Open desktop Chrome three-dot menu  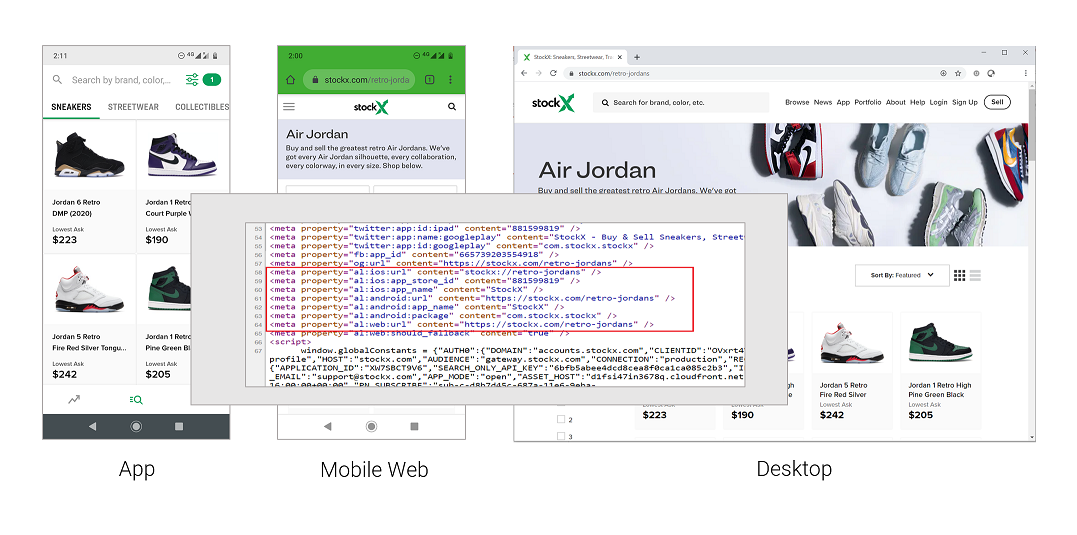1025,73
